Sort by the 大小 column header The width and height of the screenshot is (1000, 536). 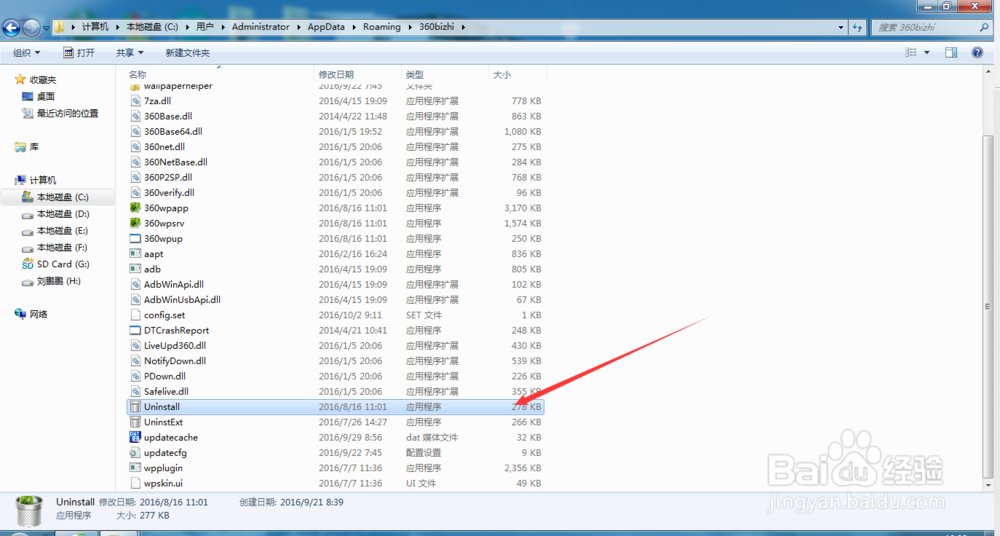[501, 75]
